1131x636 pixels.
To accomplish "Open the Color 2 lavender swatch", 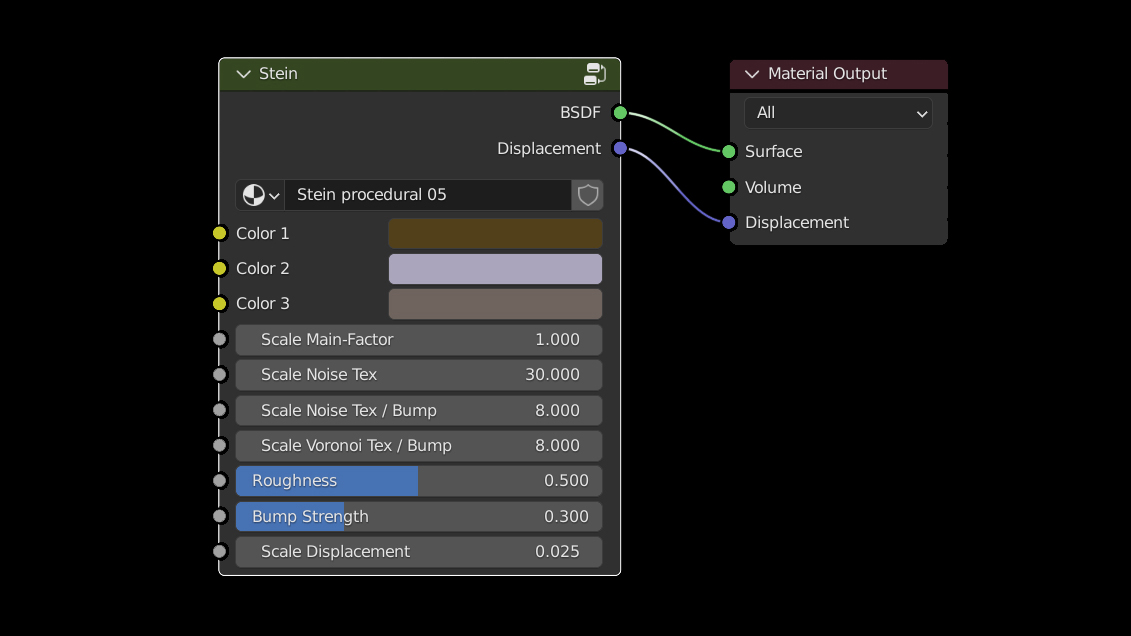I will coord(495,269).
